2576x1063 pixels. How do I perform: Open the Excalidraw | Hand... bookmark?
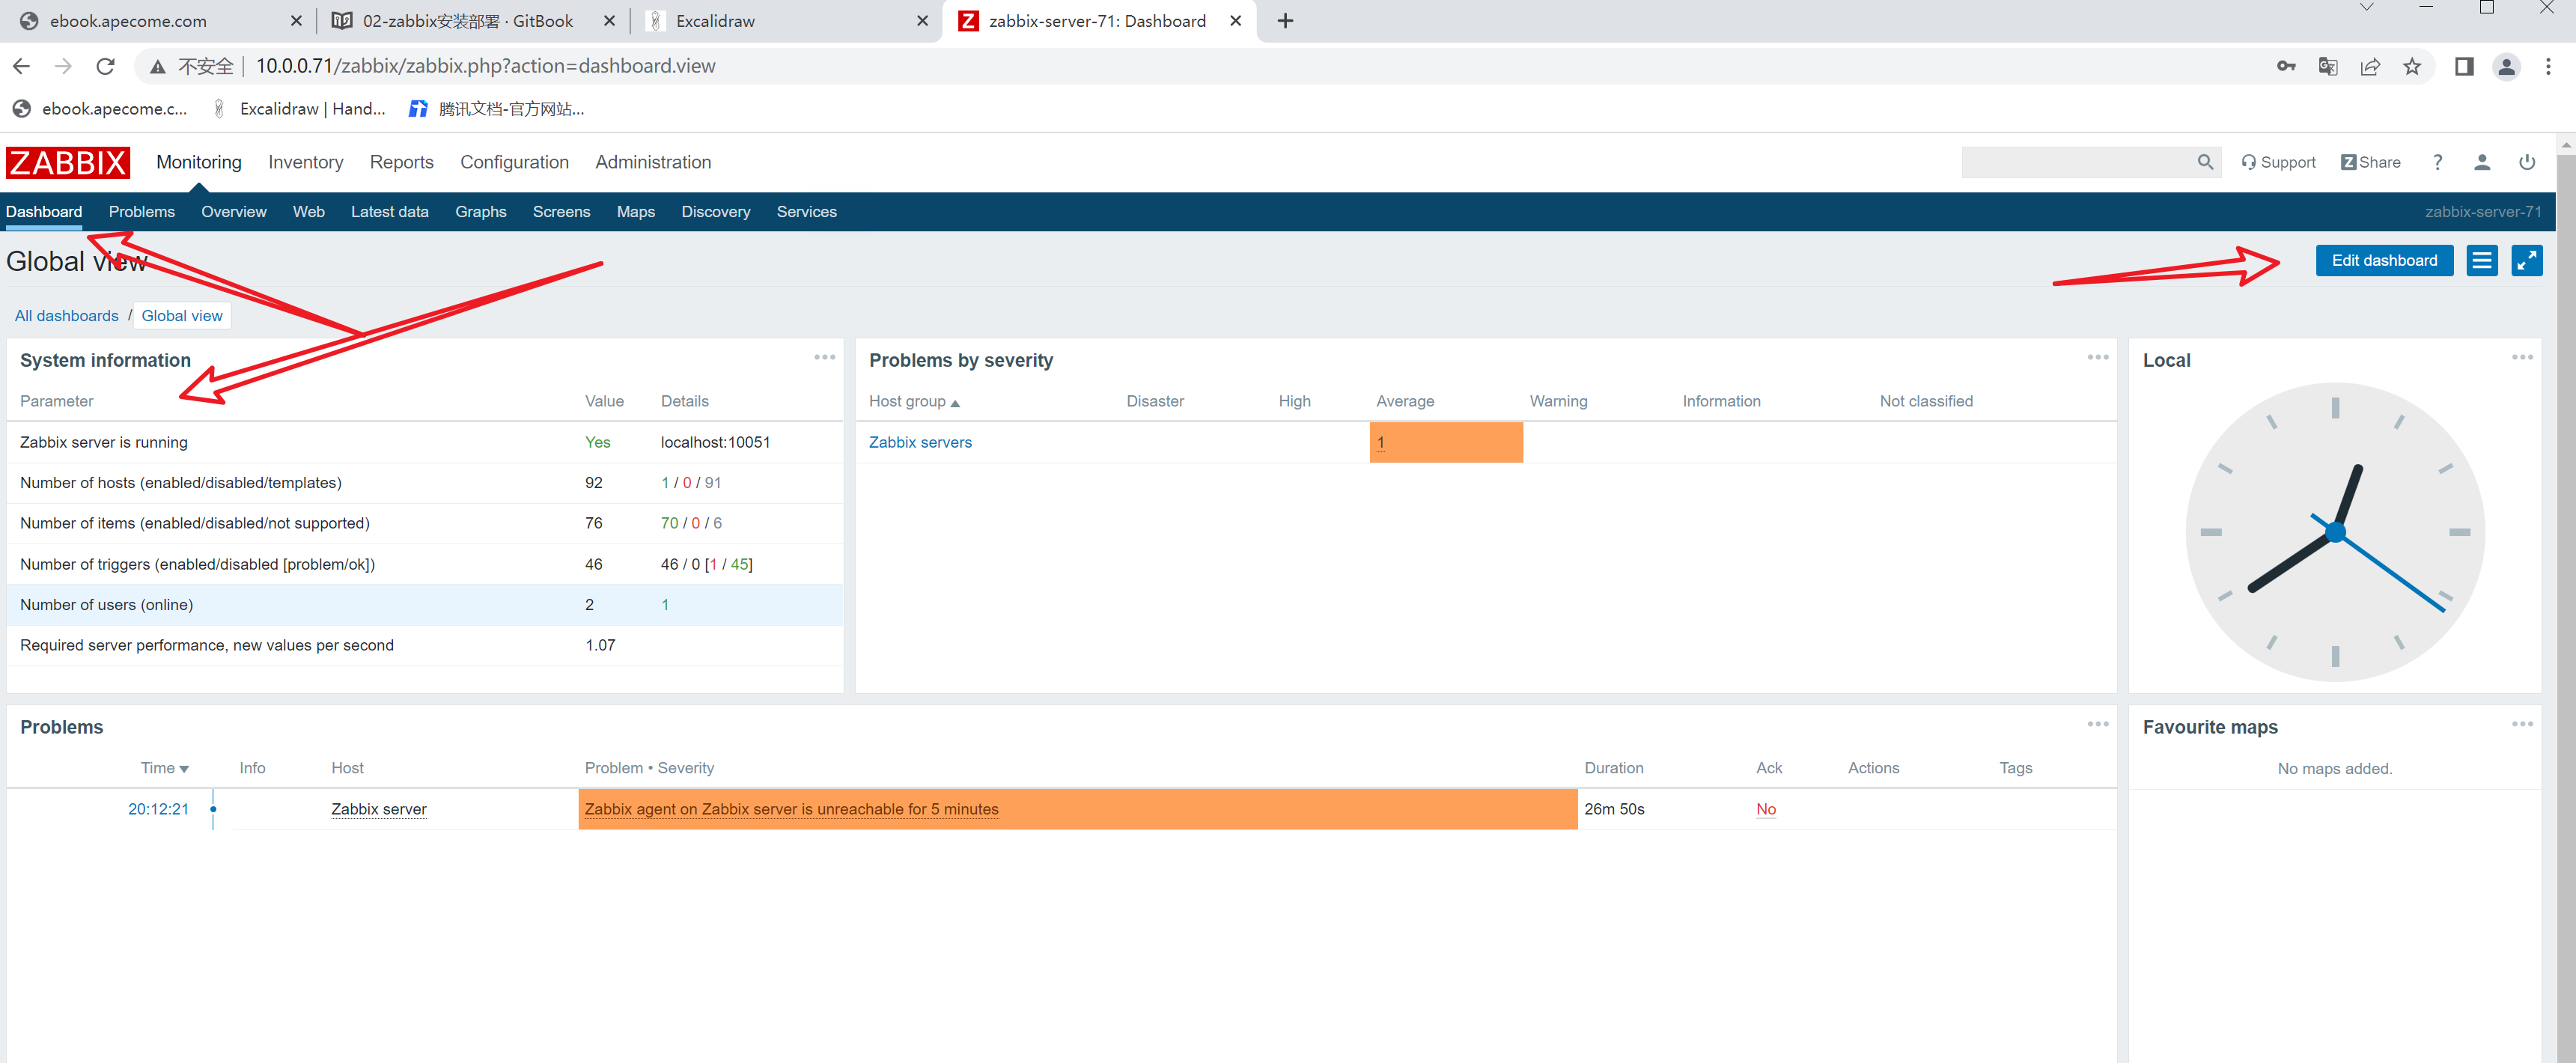[298, 109]
